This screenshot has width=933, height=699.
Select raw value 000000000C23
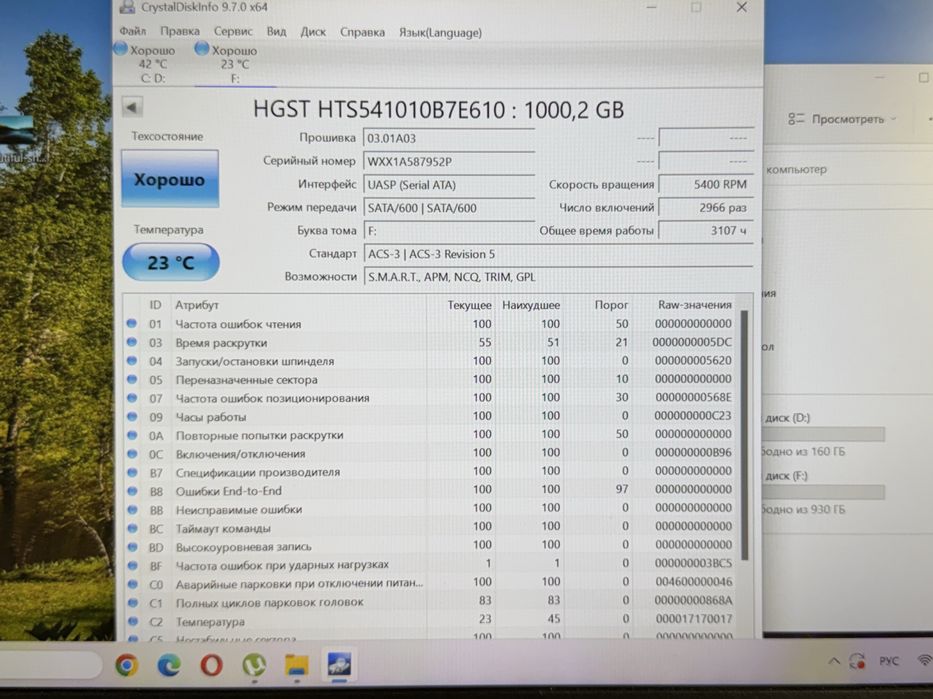click(x=693, y=416)
